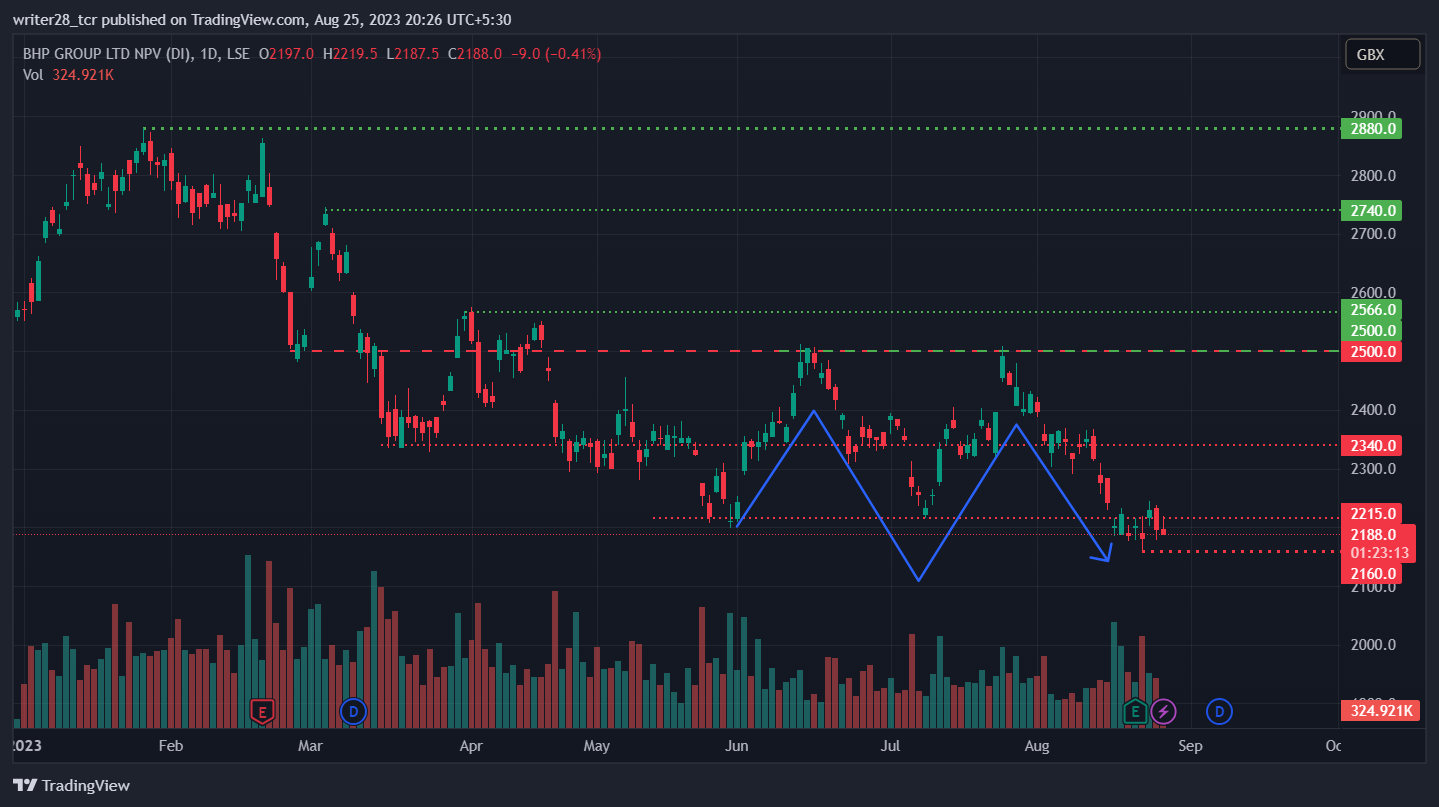
Task: Select the 2215.0 red price label
Action: tap(1372, 514)
